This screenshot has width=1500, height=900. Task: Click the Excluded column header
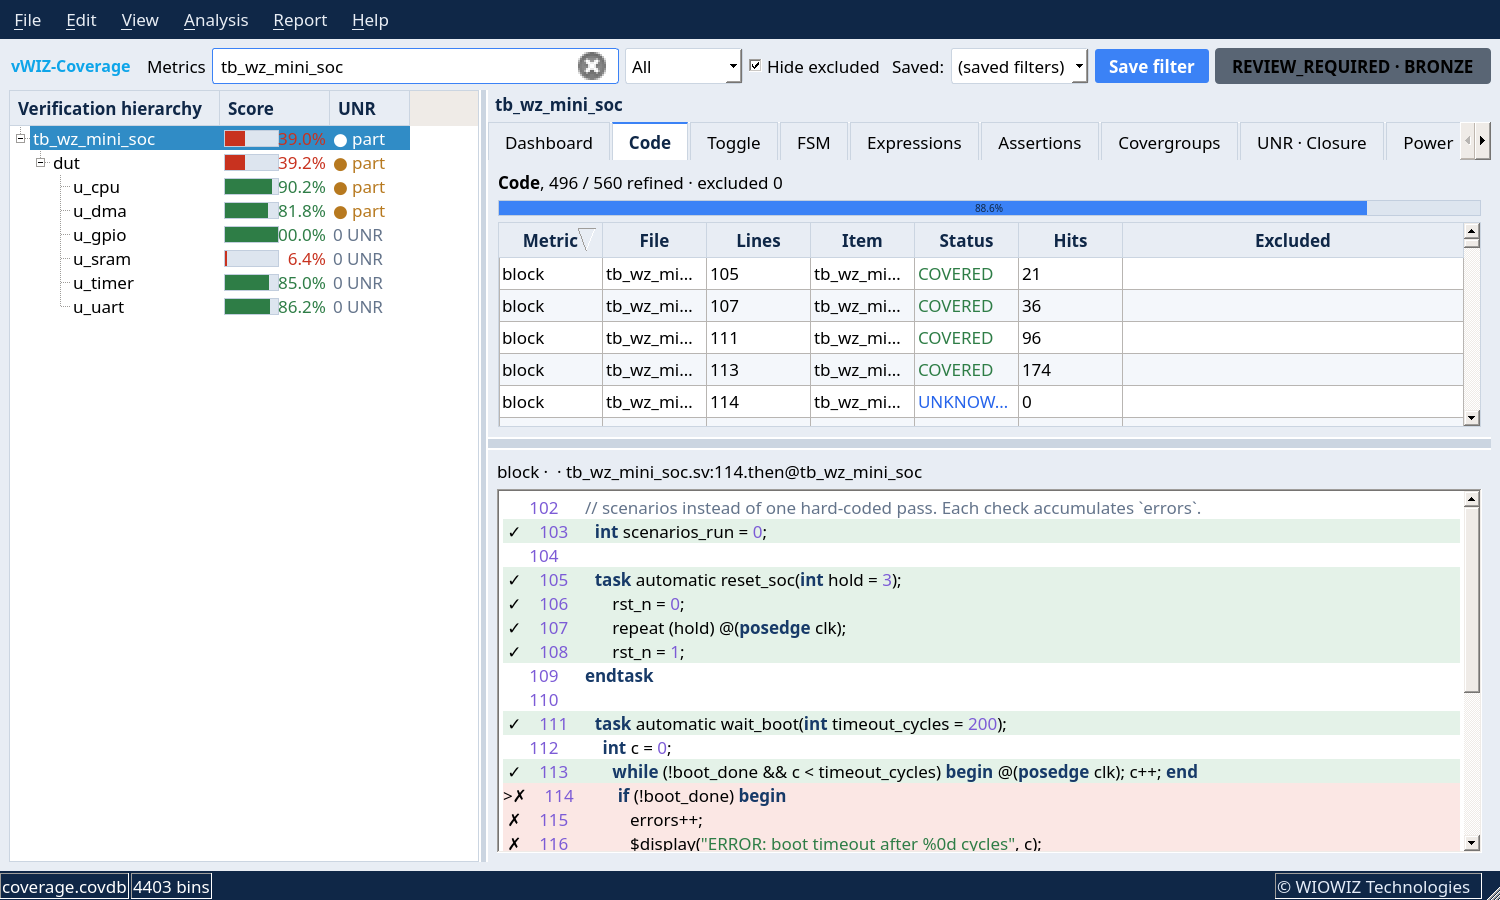click(1292, 240)
